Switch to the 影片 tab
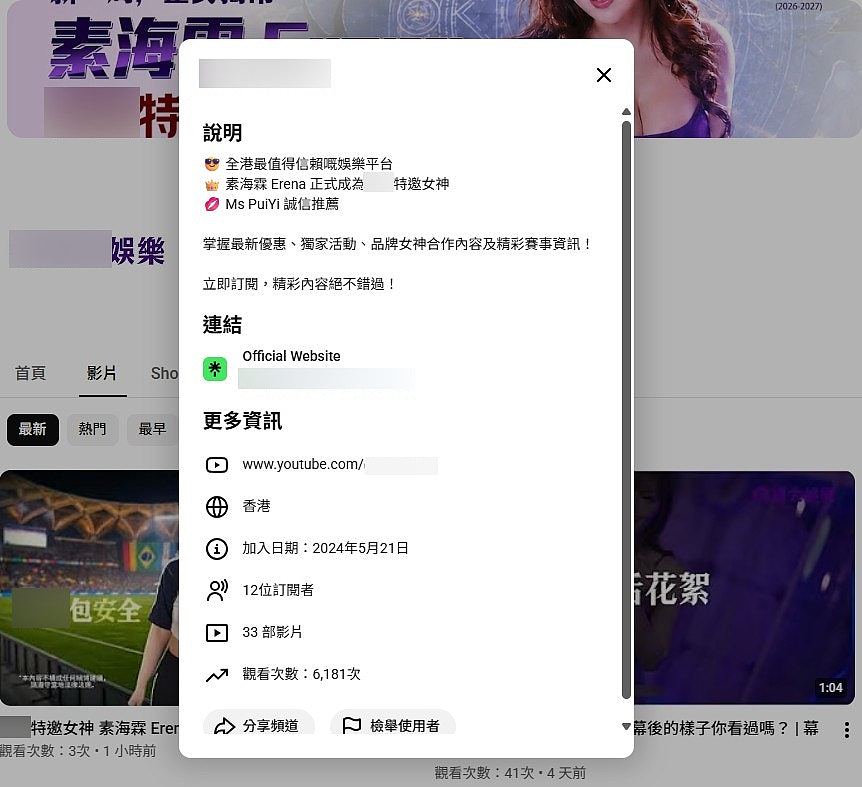 pos(102,373)
